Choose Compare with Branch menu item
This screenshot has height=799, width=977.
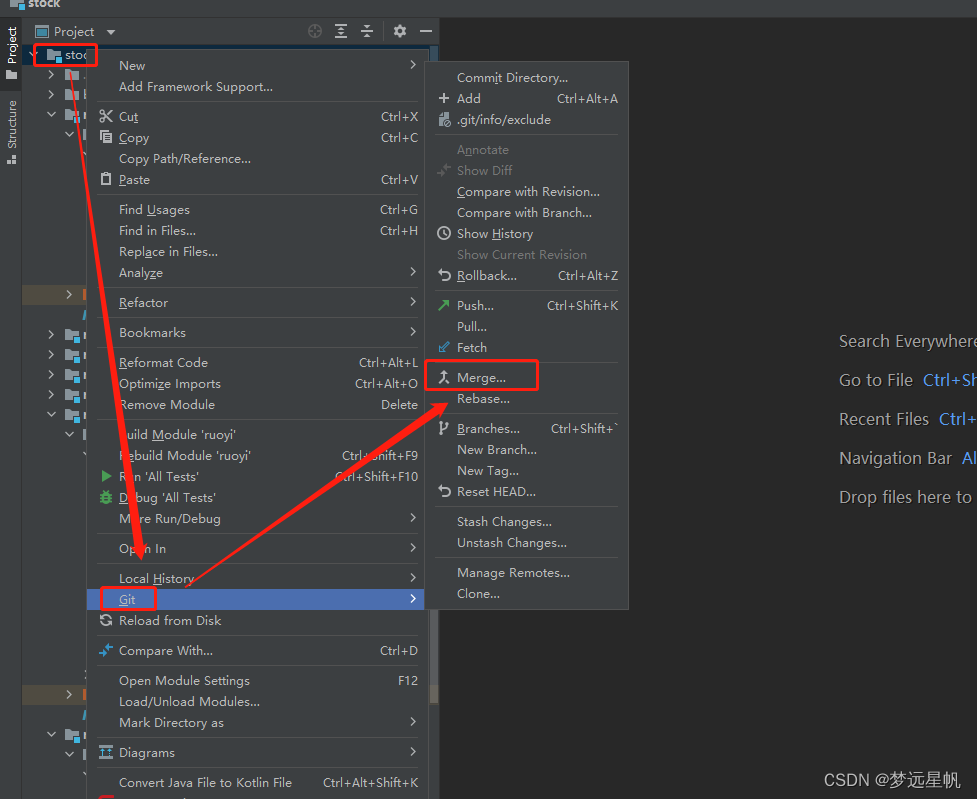527,213
